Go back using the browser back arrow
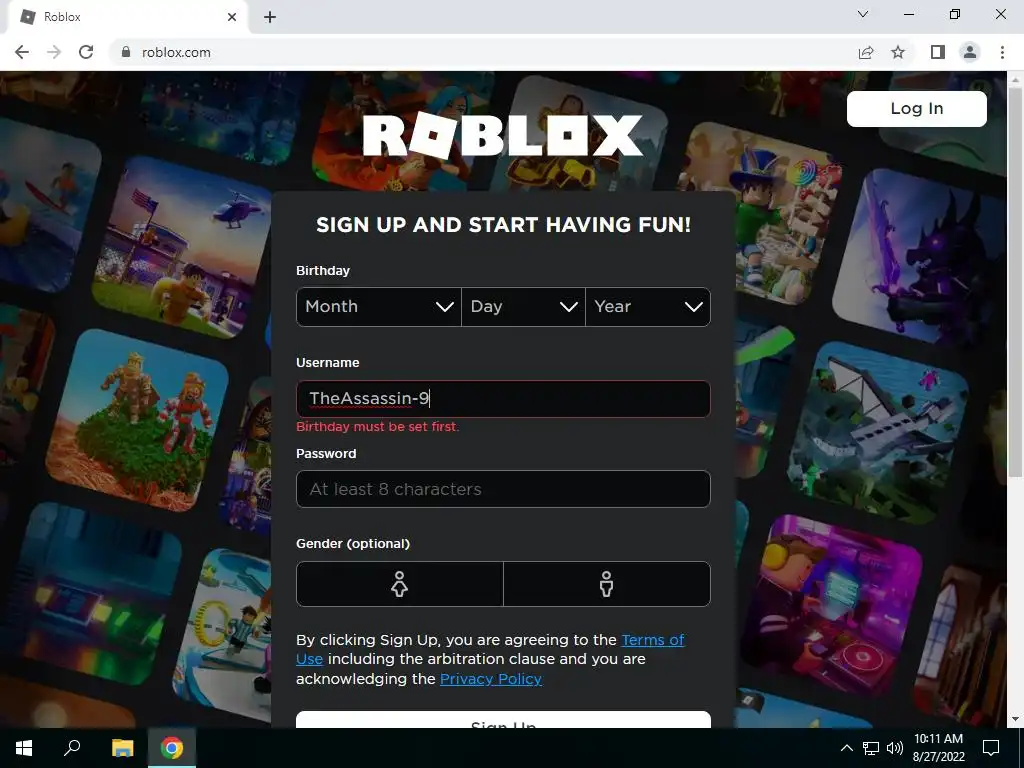This screenshot has height=768, width=1024. pyautogui.click(x=22, y=52)
